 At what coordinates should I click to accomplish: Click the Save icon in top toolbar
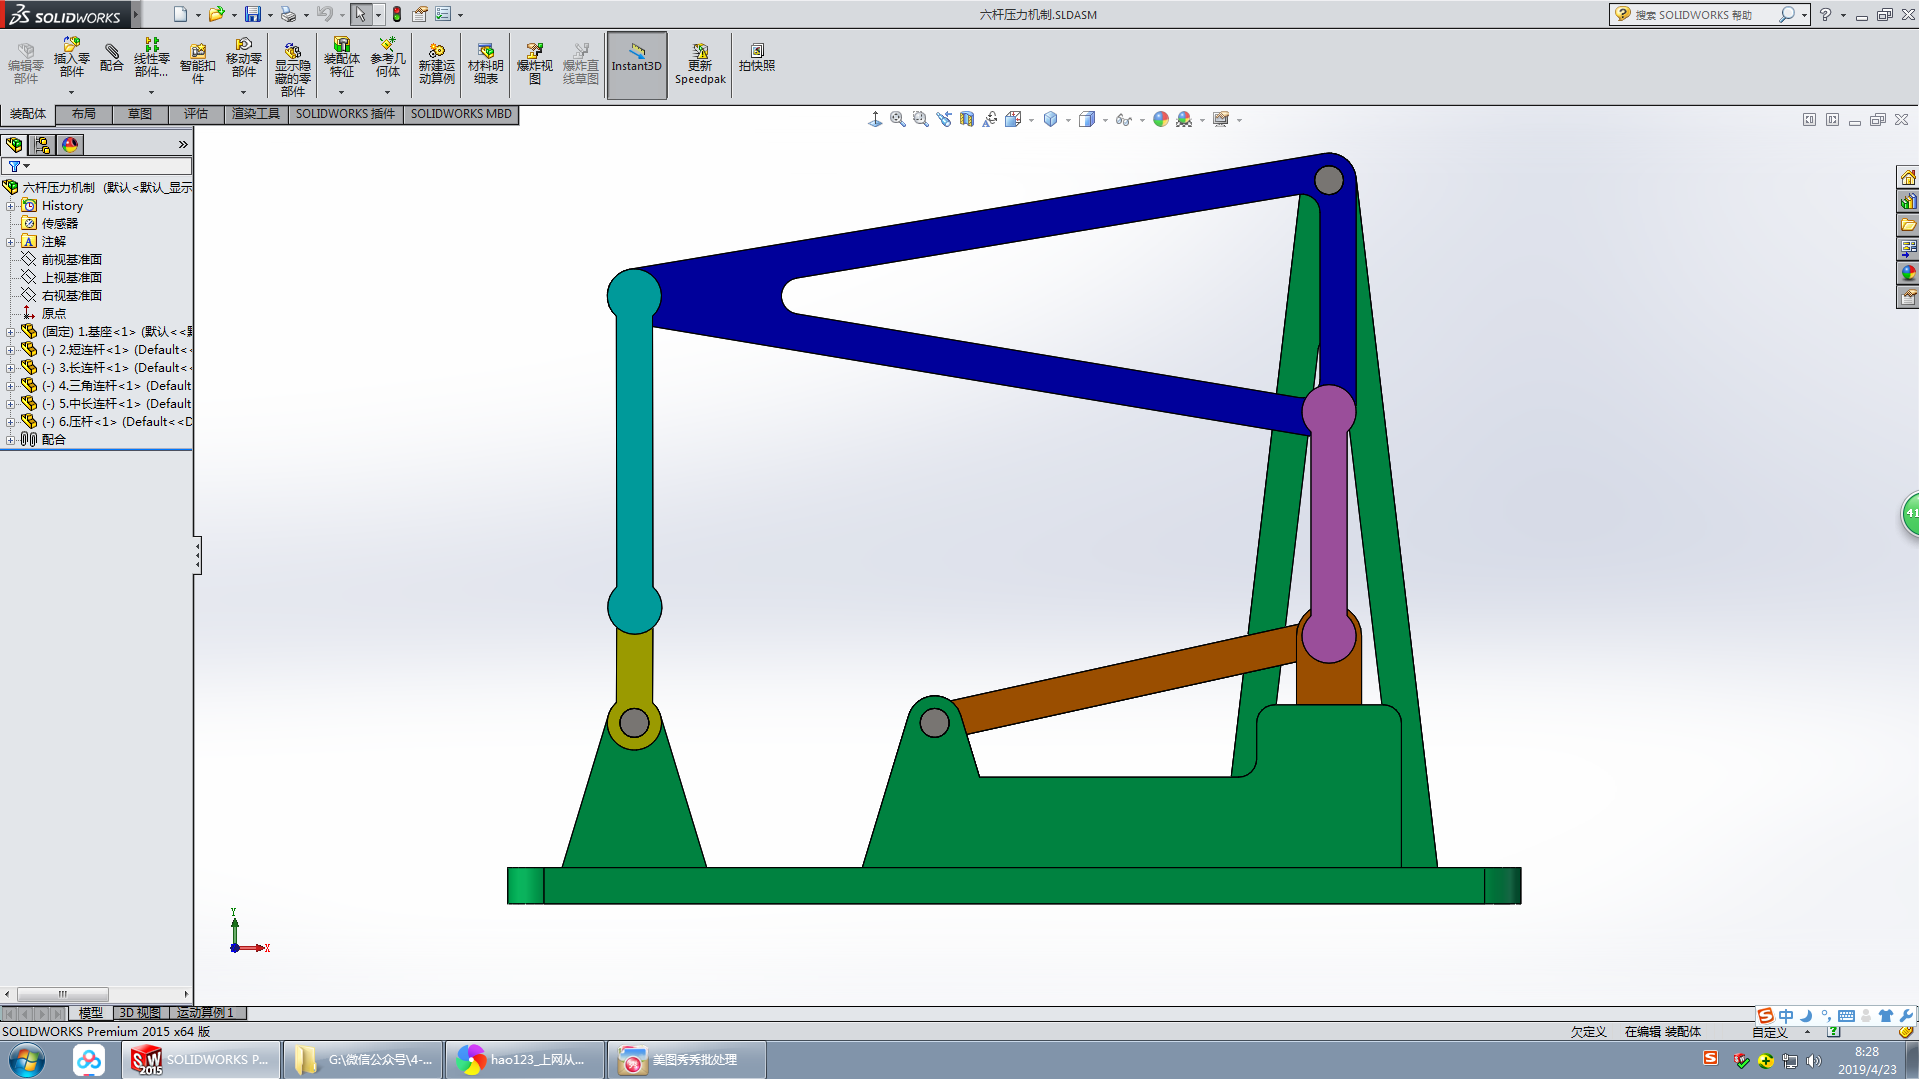coord(253,14)
